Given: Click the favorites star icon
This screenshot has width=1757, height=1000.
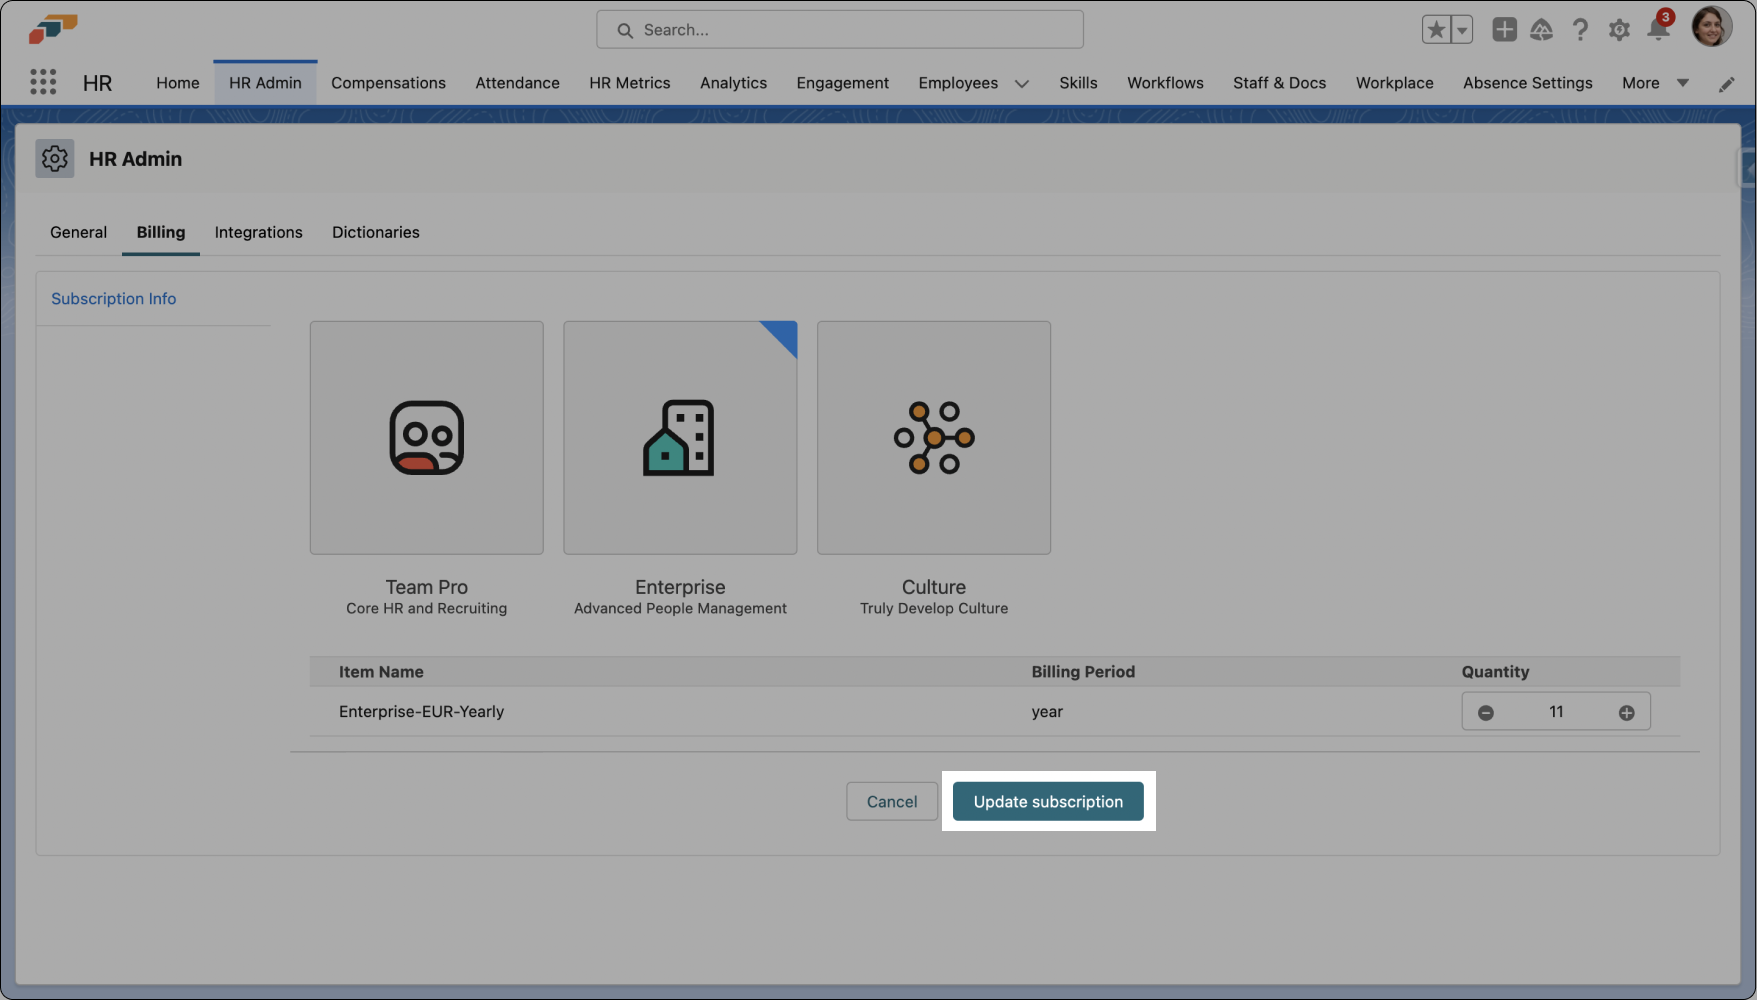Looking at the screenshot, I should (x=1436, y=30).
